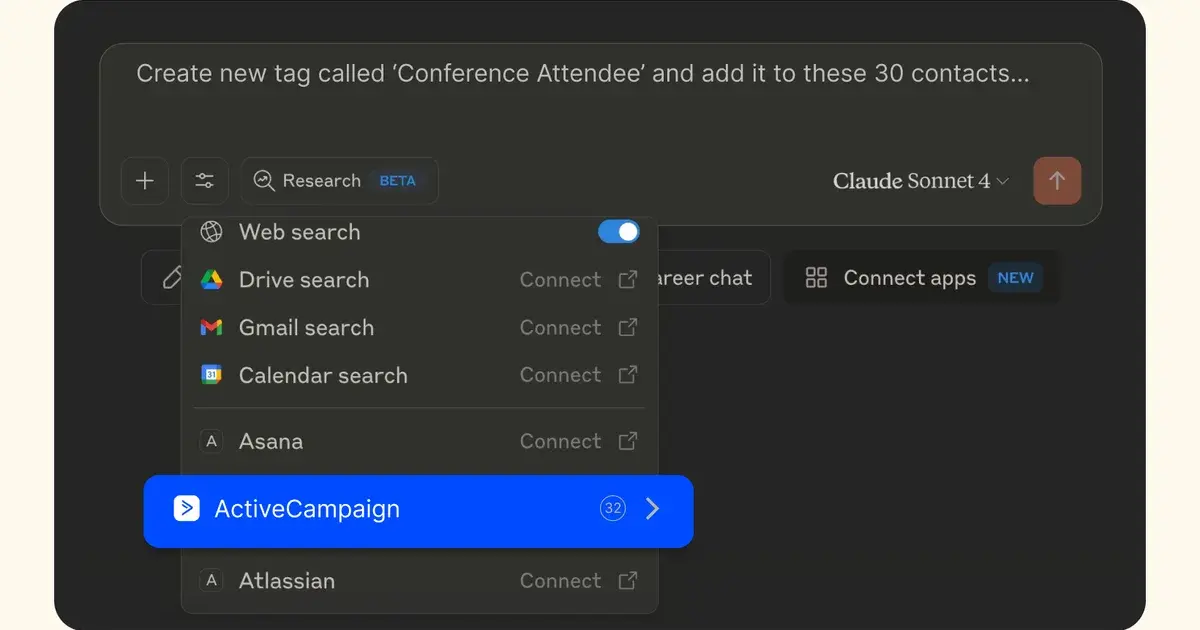Click the downward chevron next to Claude Sonnet 4
1200x630 pixels.
coord(1000,182)
